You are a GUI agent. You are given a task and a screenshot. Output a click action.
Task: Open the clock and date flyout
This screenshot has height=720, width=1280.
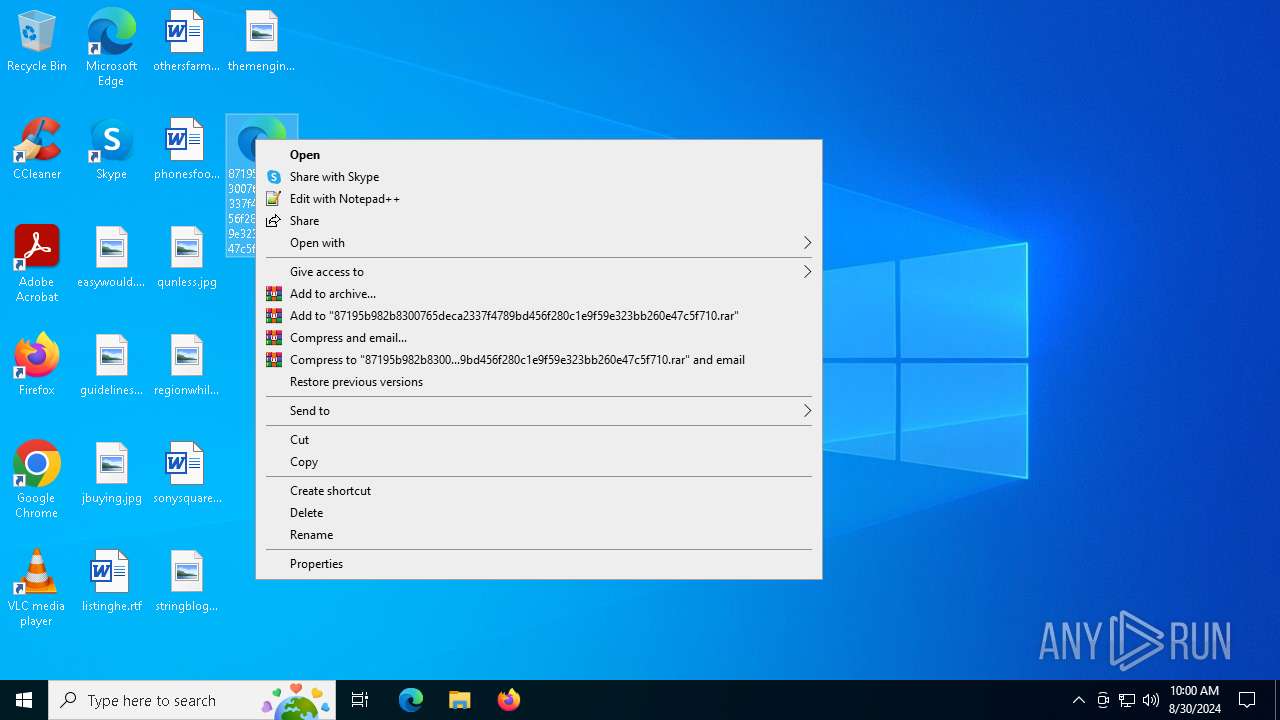pyautogui.click(x=1194, y=700)
